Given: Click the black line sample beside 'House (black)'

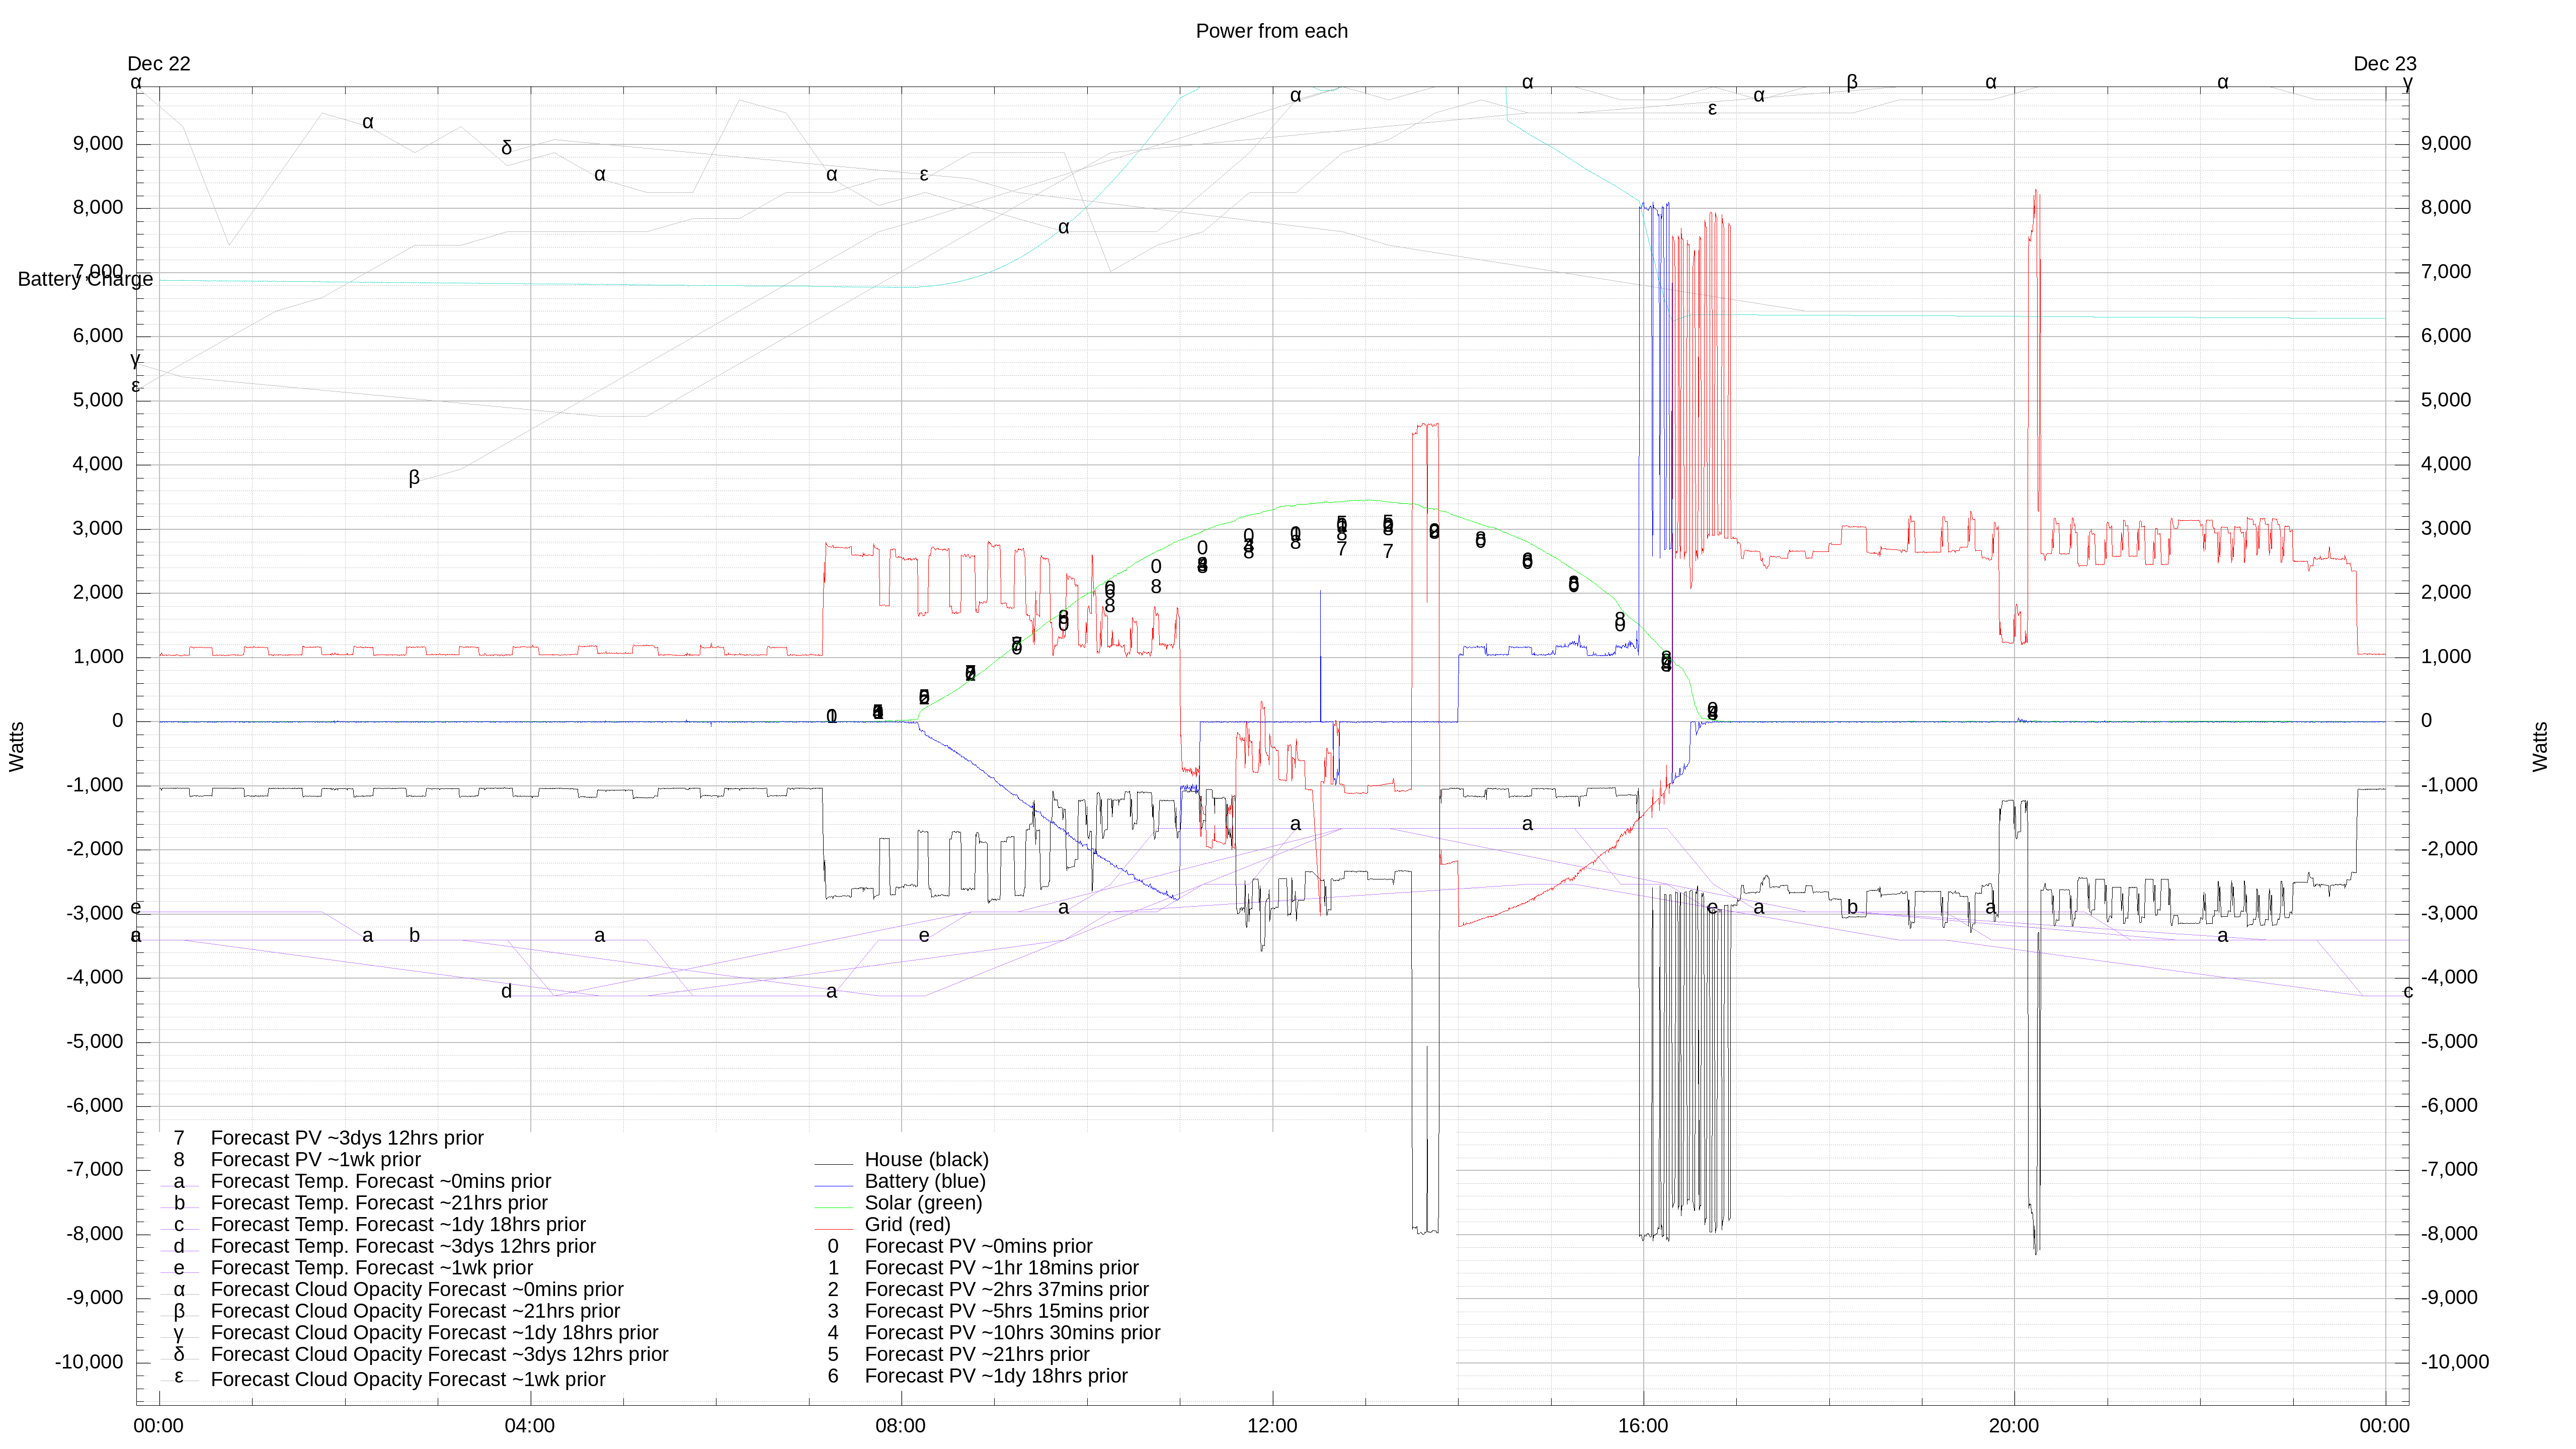Looking at the screenshot, I should 833,1164.
